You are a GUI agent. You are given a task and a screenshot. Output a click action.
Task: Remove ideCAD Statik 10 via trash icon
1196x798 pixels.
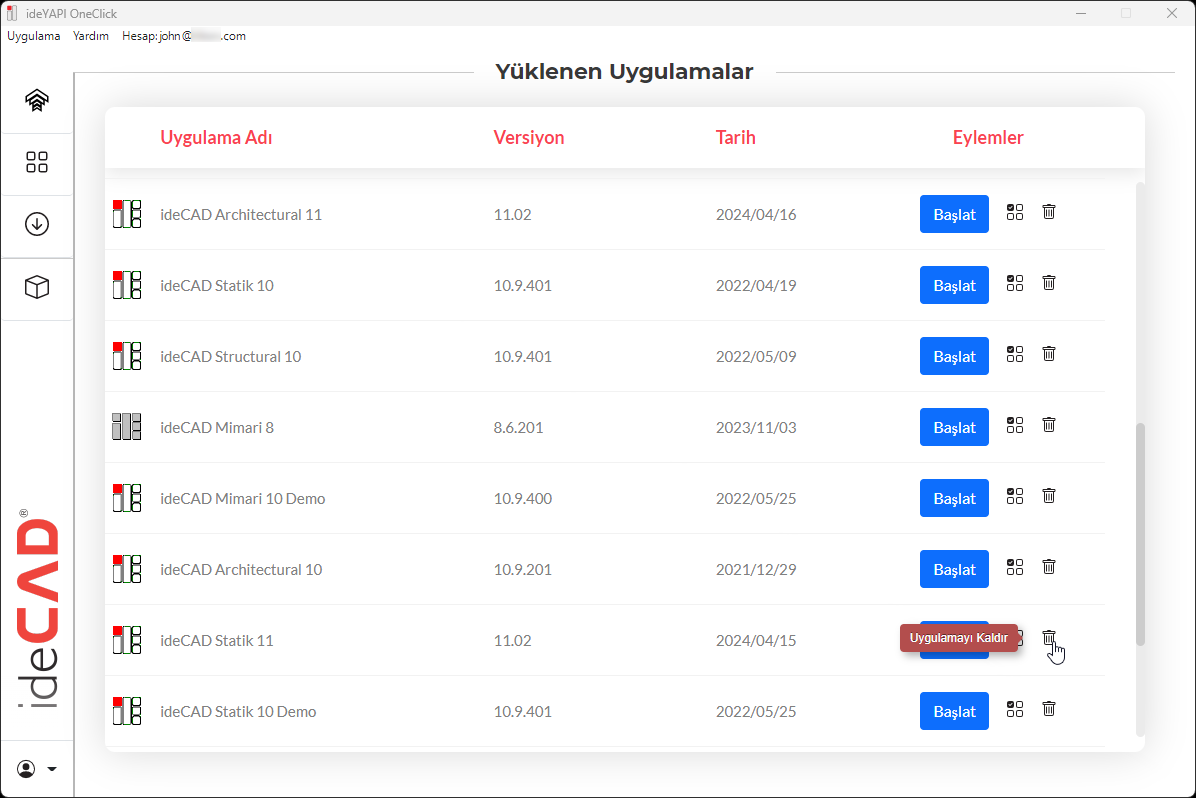(x=1049, y=283)
